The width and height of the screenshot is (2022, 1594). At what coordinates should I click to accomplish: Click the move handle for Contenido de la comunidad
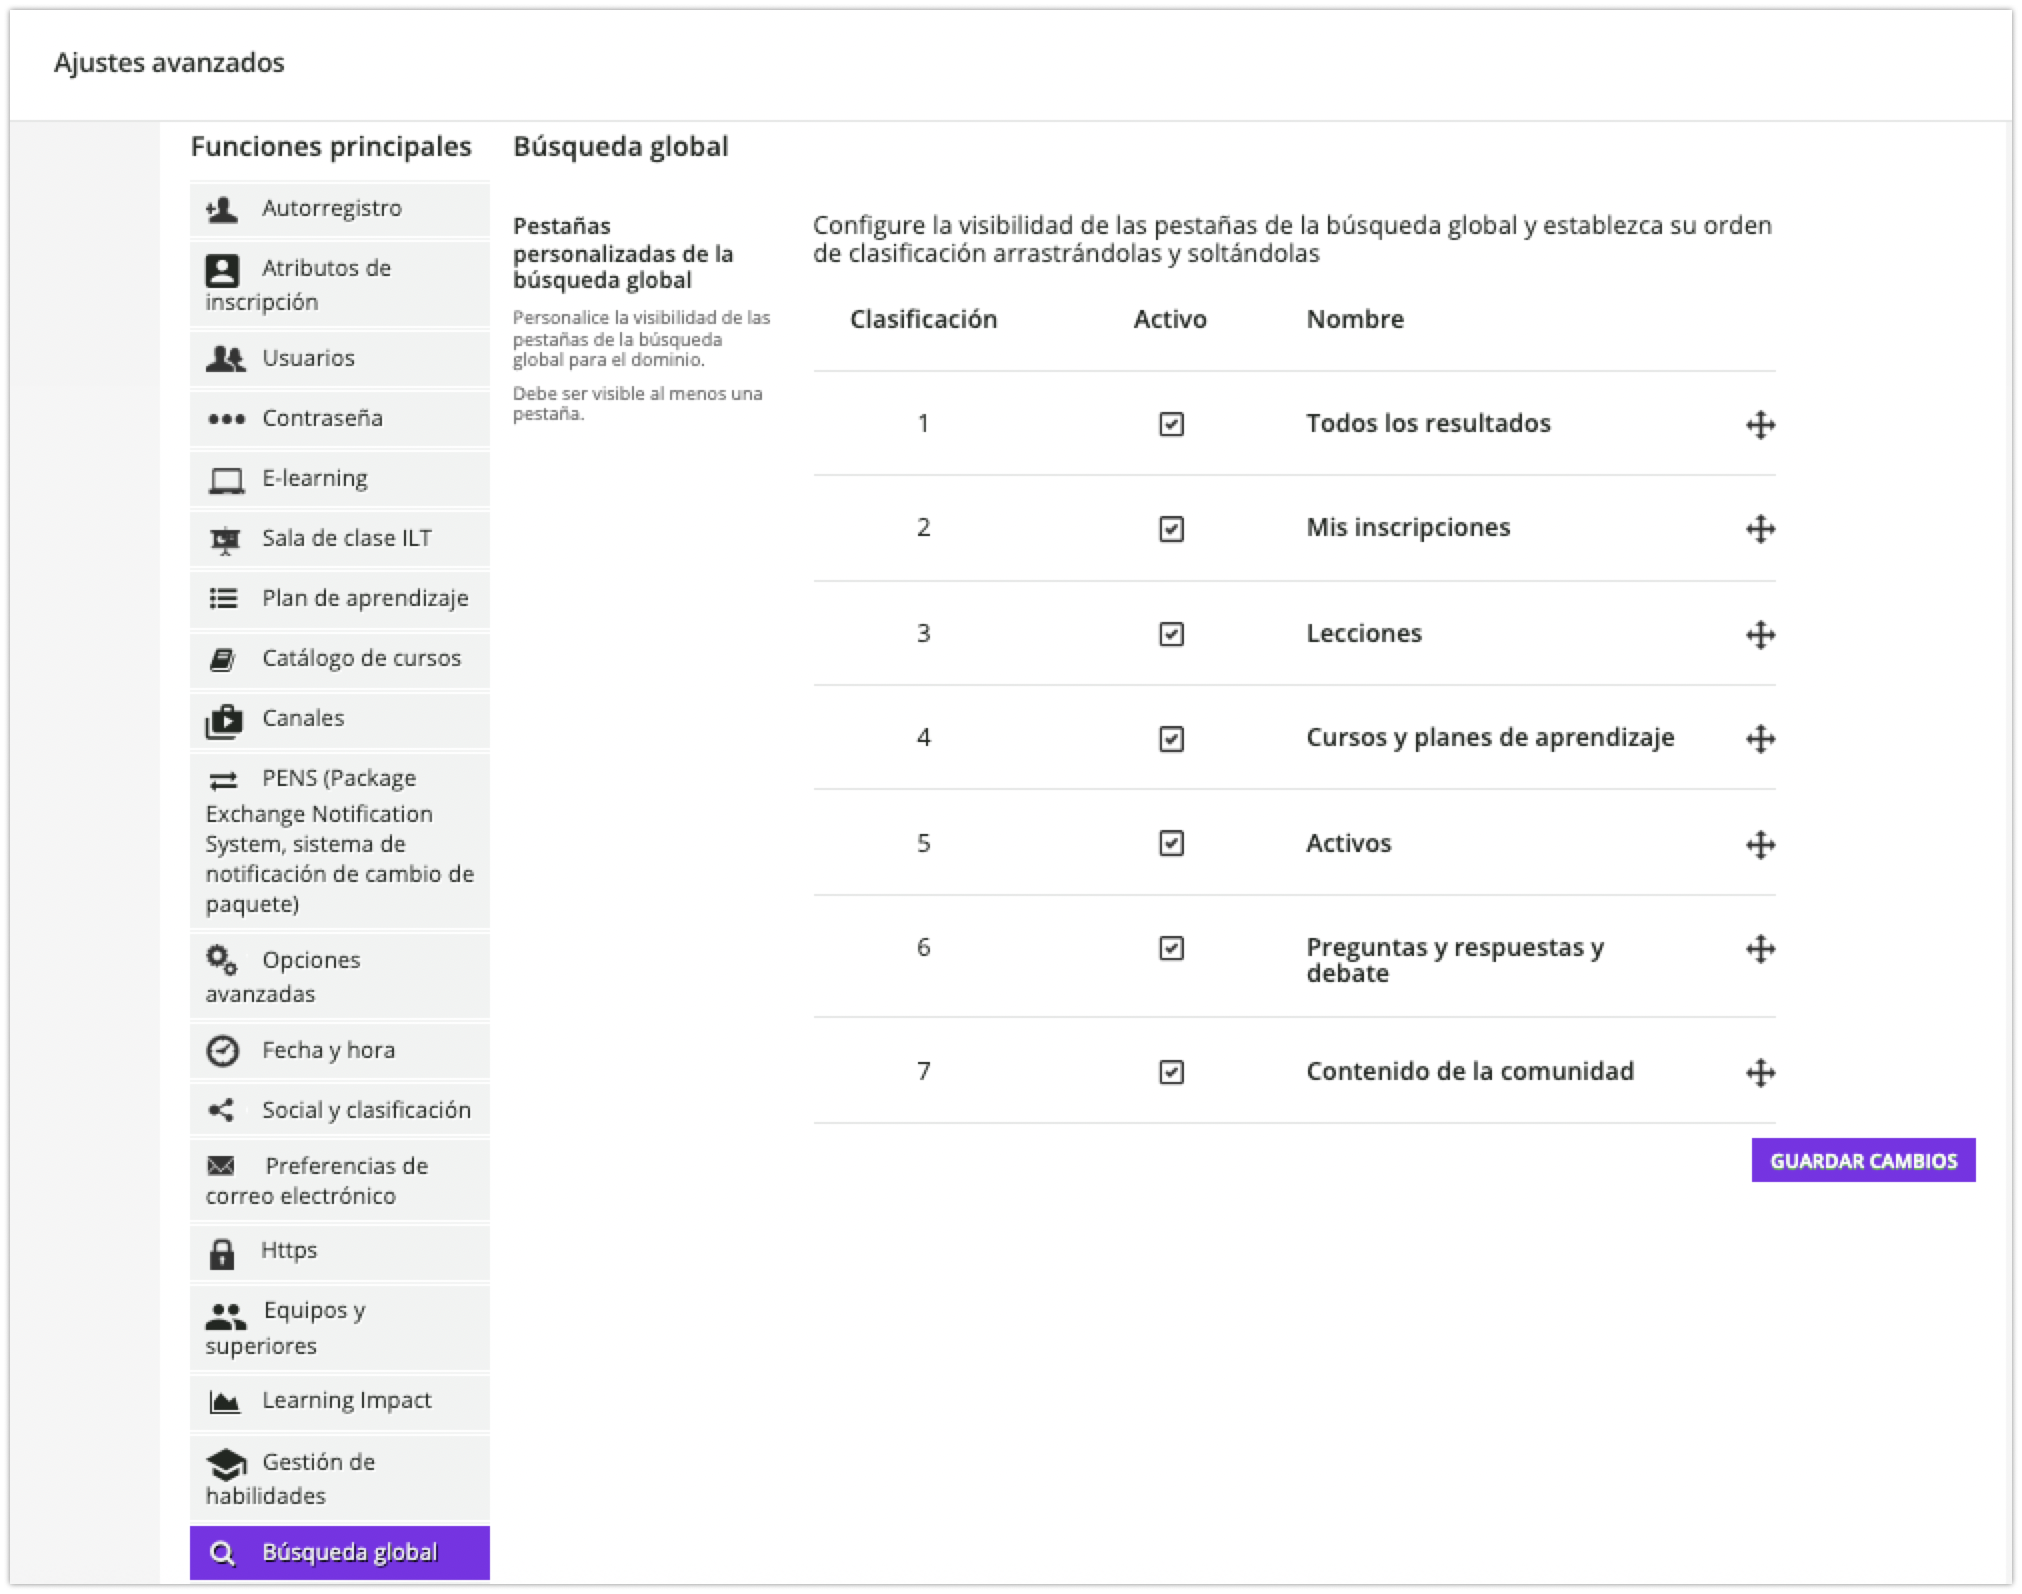click(1760, 1073)
